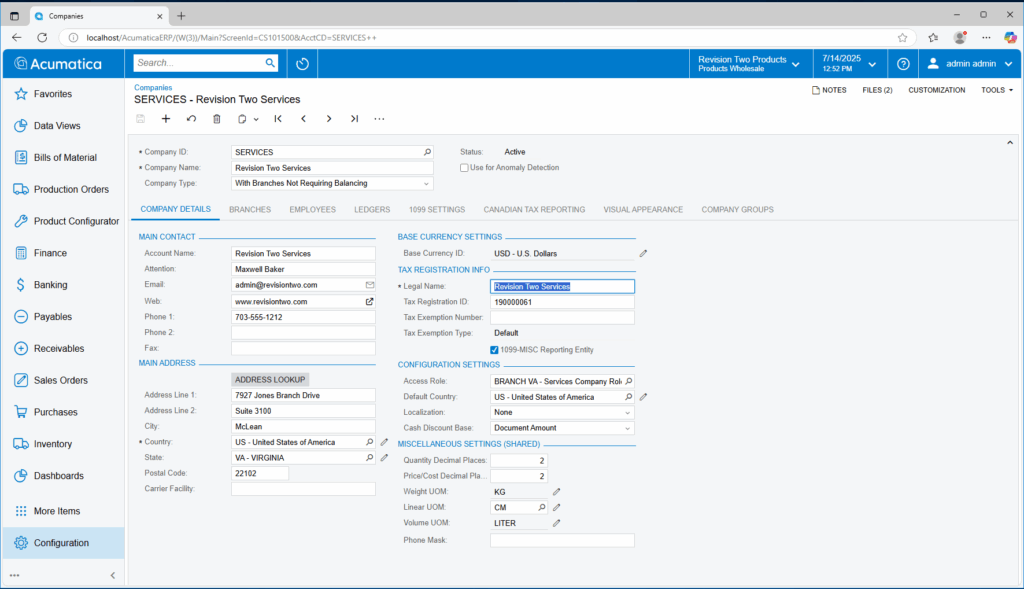Open Data Views workspace
Screen dimensions: 1024x589
coord(57,125)
